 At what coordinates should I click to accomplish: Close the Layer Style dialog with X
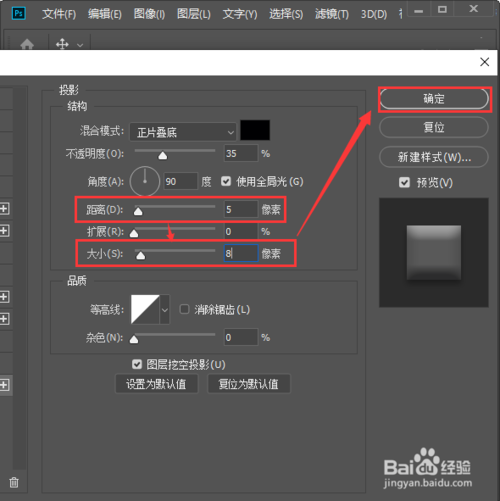[x=485, y=62]
